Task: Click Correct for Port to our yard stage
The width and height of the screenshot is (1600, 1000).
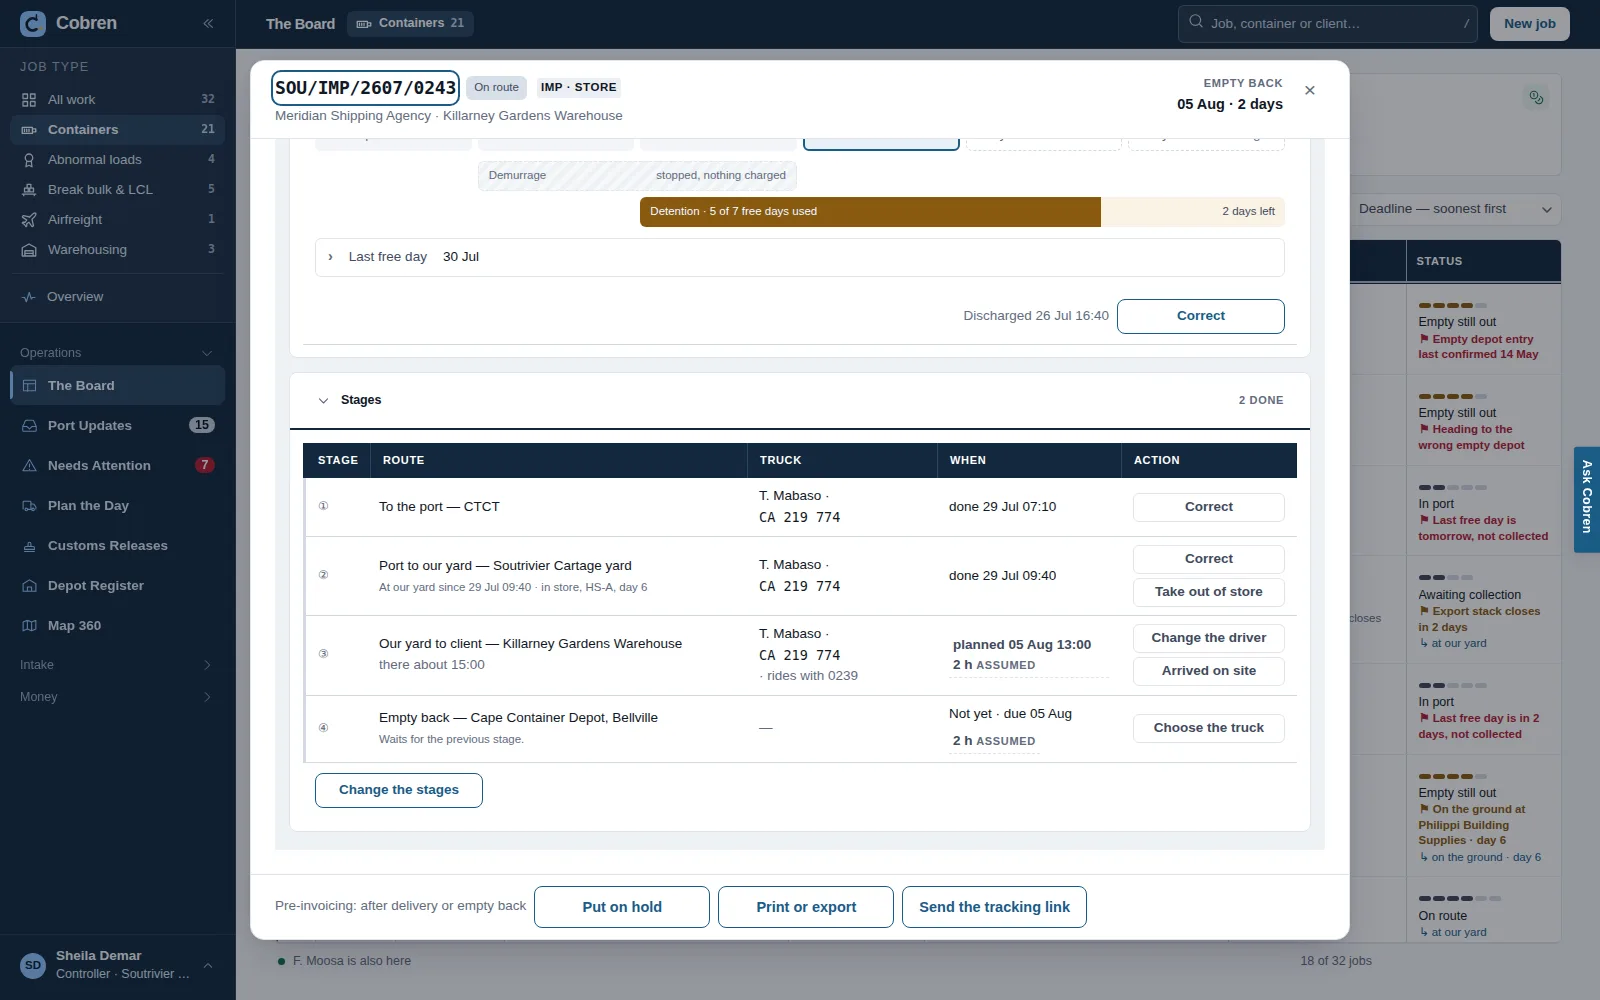Action: (x=1208, y=559)
